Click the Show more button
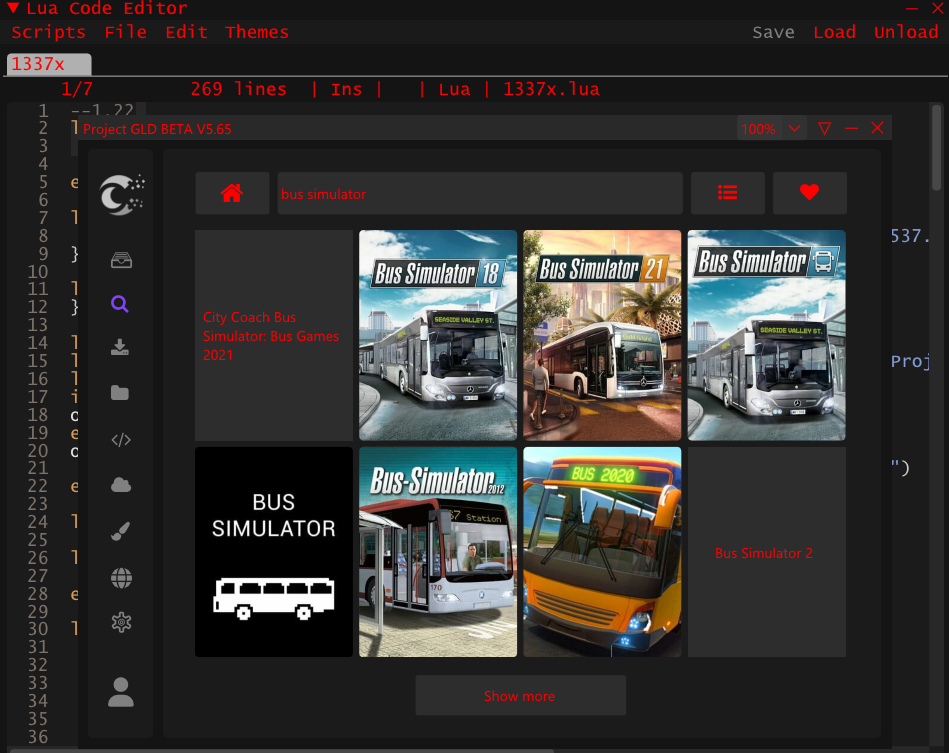949x753 pixels. pos(520,695)
